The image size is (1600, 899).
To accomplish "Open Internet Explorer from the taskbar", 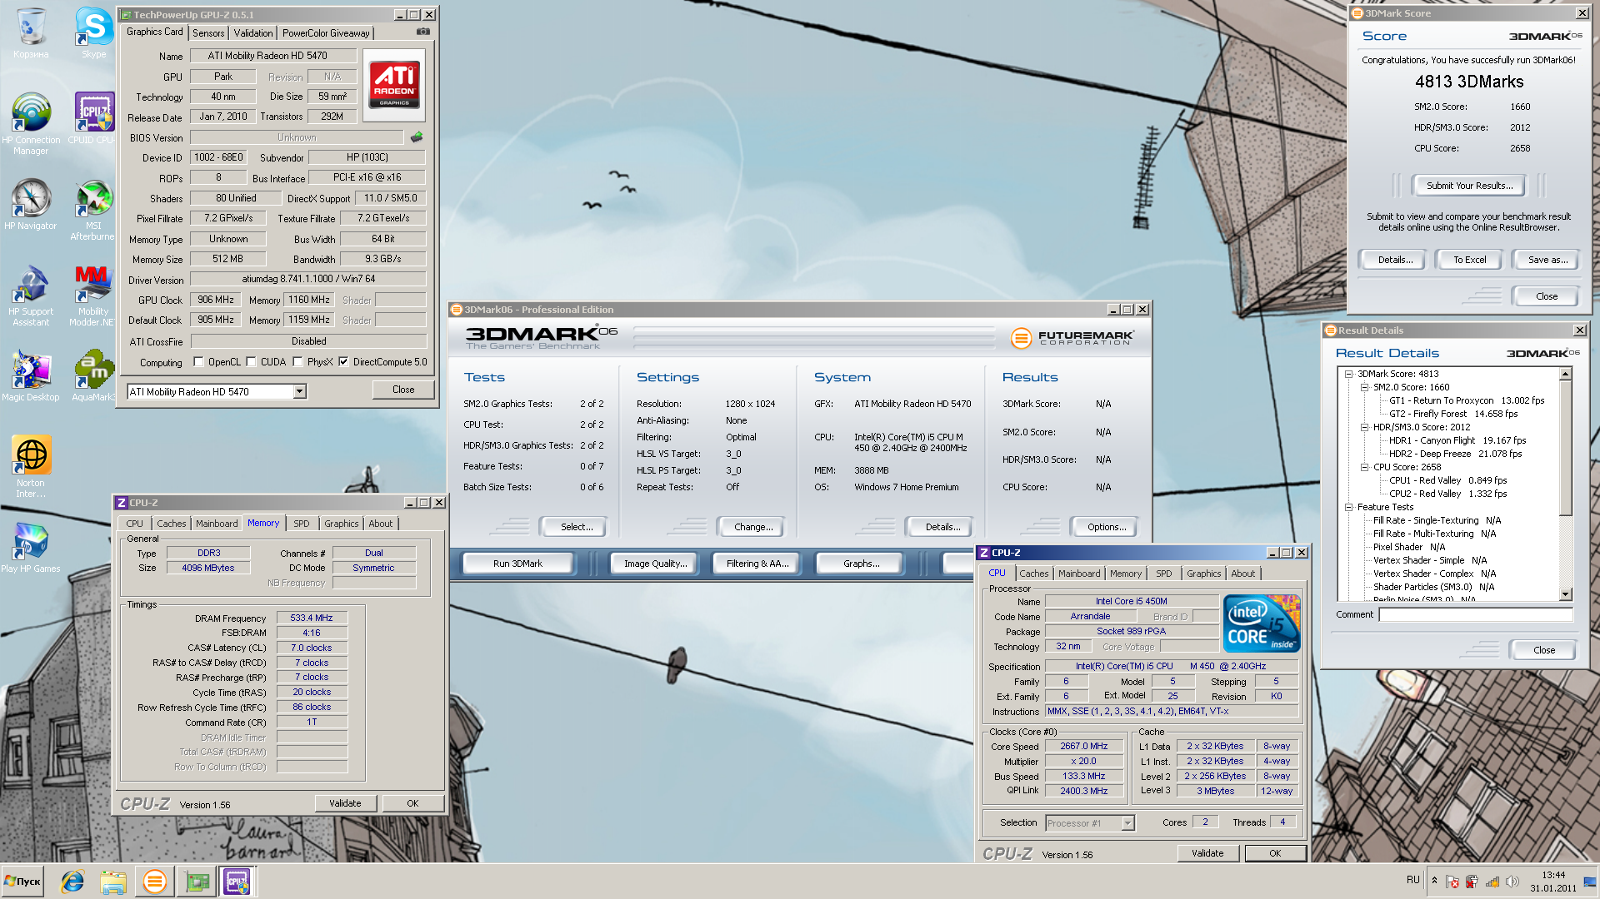I will tap(72, 881).
